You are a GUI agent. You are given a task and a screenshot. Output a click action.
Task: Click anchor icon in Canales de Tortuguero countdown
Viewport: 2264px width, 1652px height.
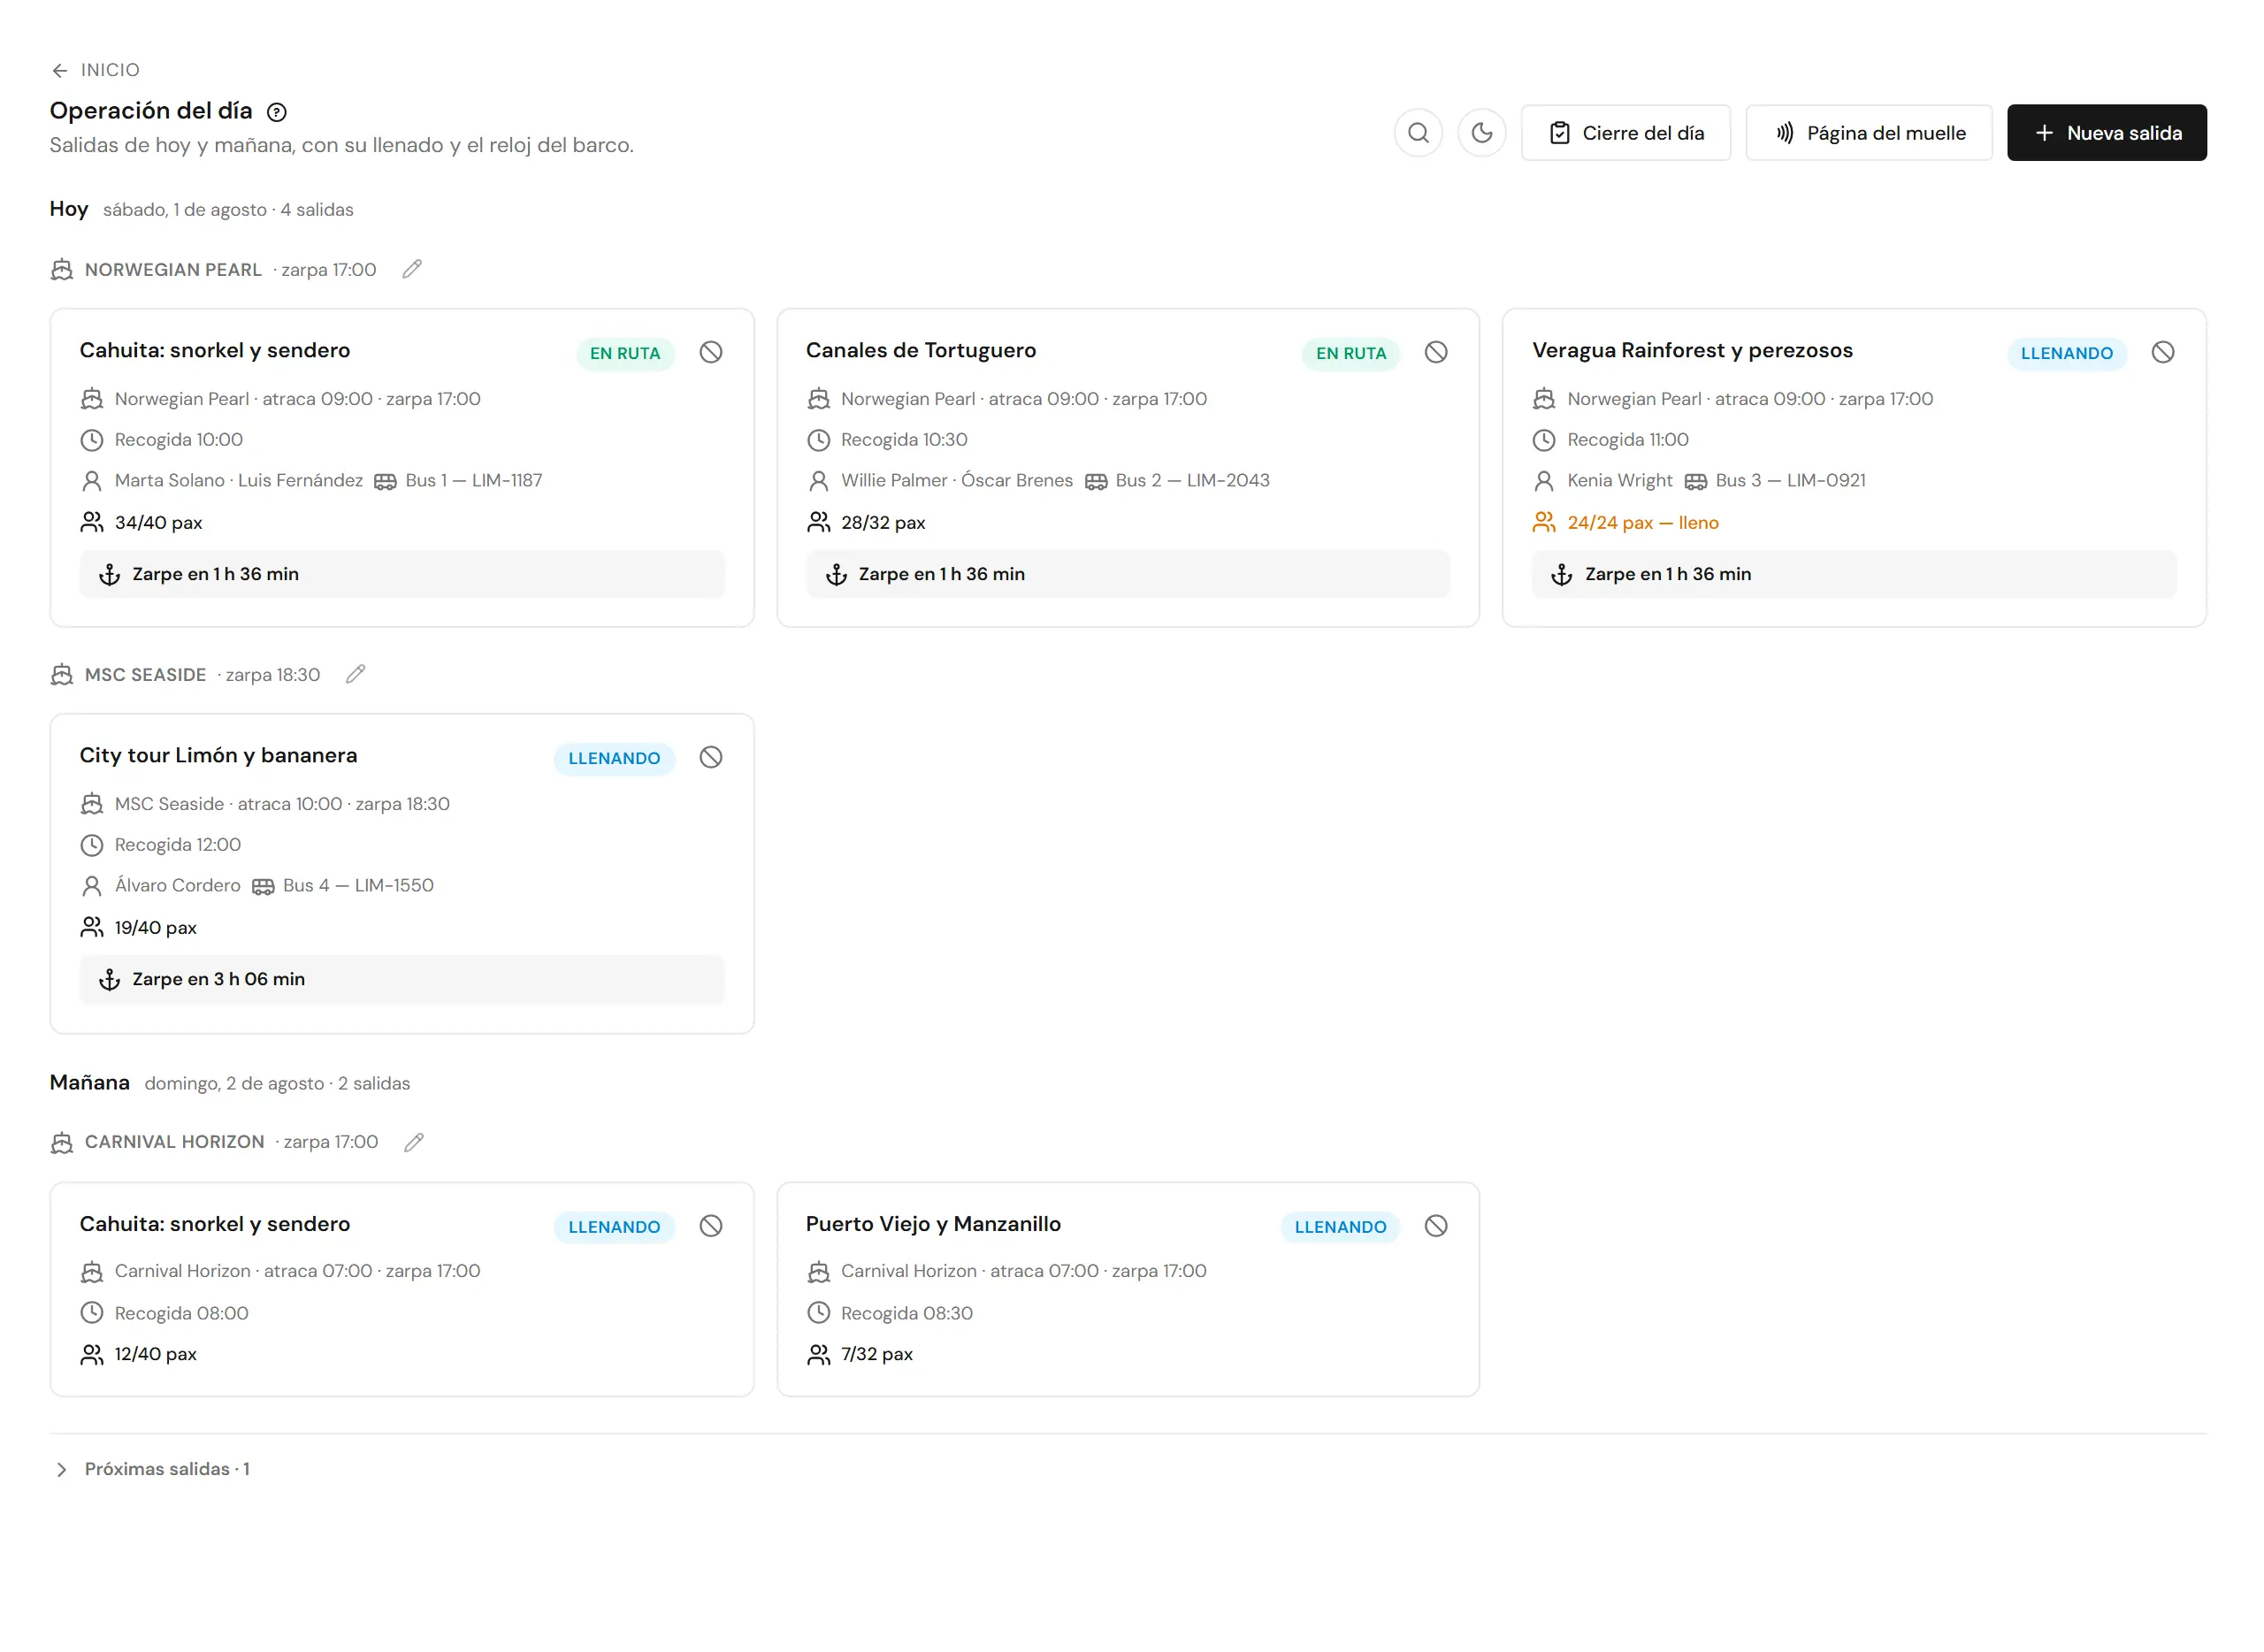[836, 575]
